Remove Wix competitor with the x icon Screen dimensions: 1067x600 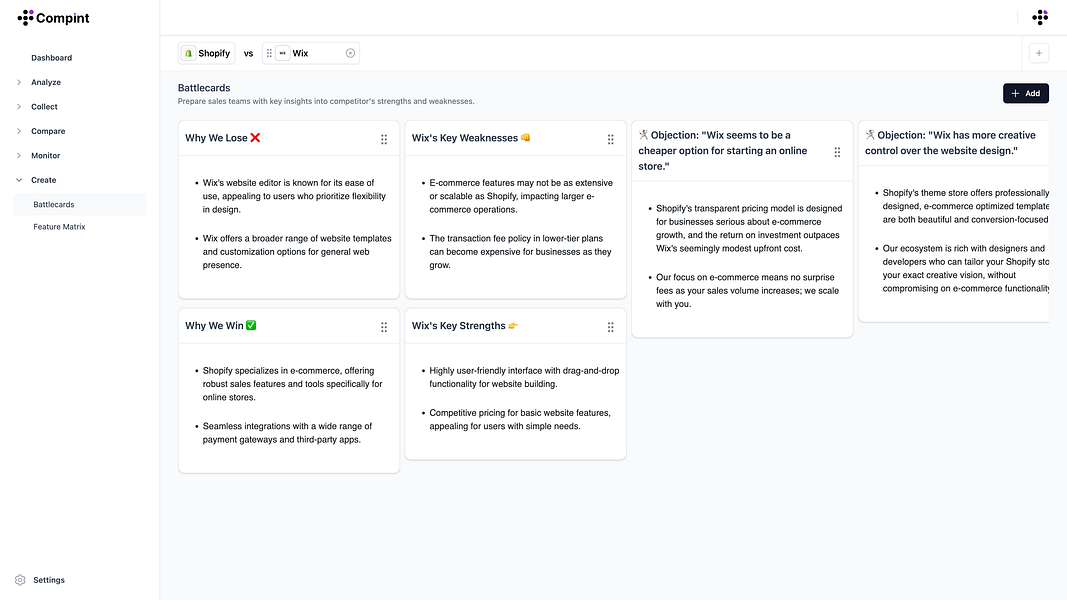click(350, 53)
